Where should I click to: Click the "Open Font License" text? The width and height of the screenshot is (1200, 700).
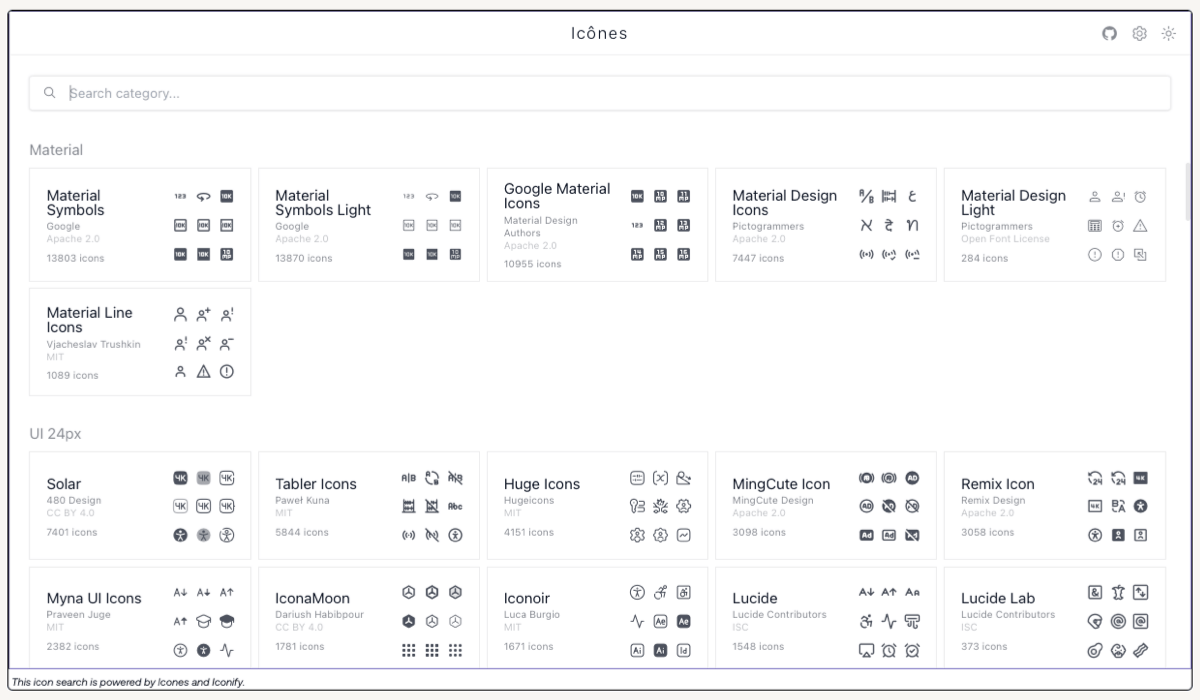pyautogui.click(x=1005, y=239)
